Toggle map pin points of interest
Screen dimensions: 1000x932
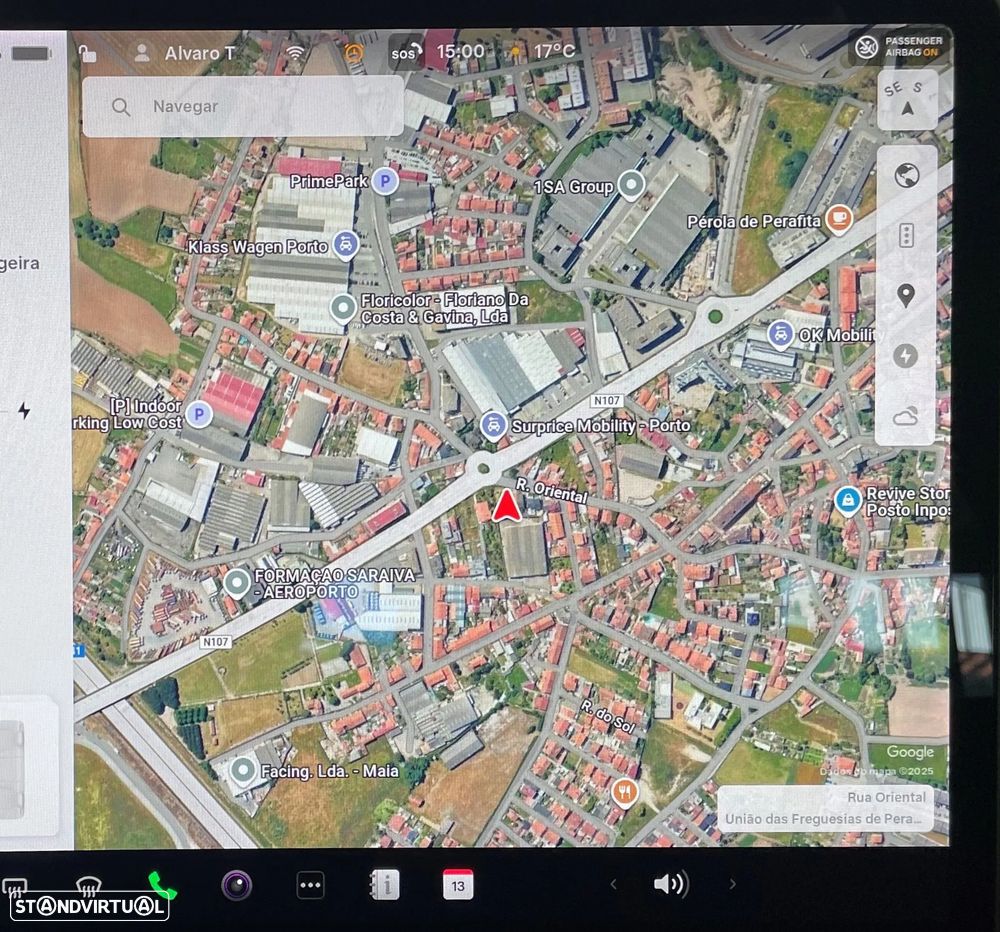click(906, 295)
